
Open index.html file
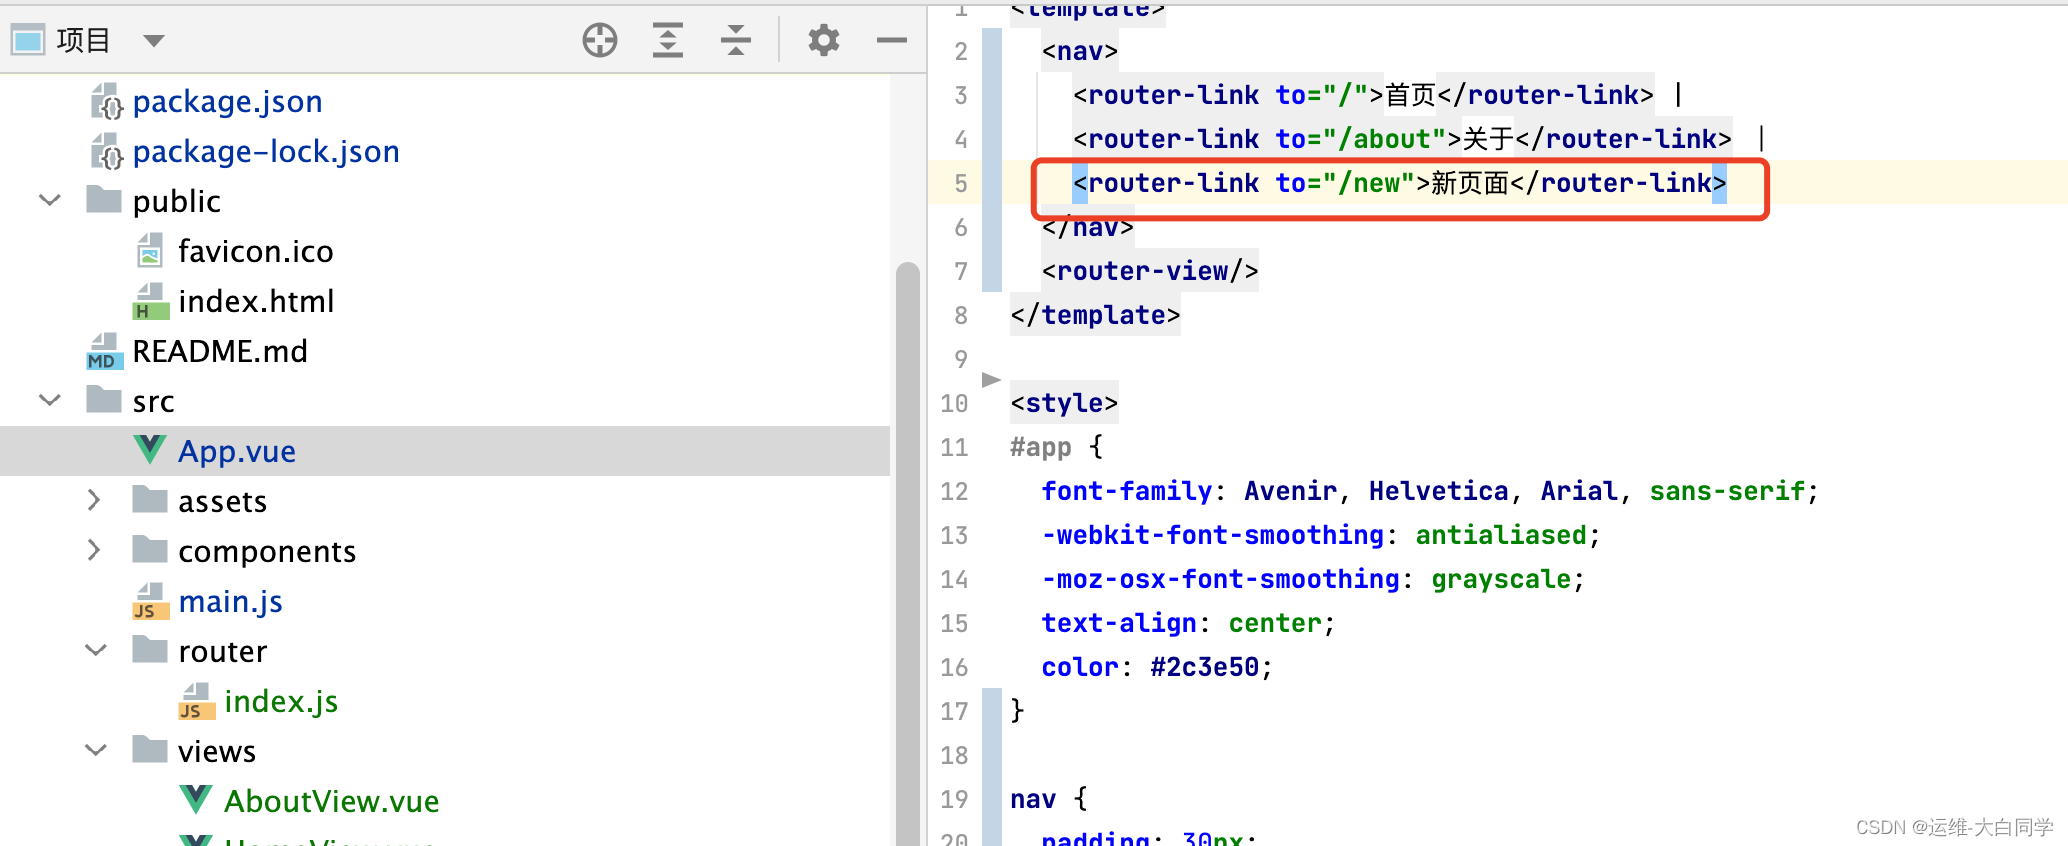point(256,301)
